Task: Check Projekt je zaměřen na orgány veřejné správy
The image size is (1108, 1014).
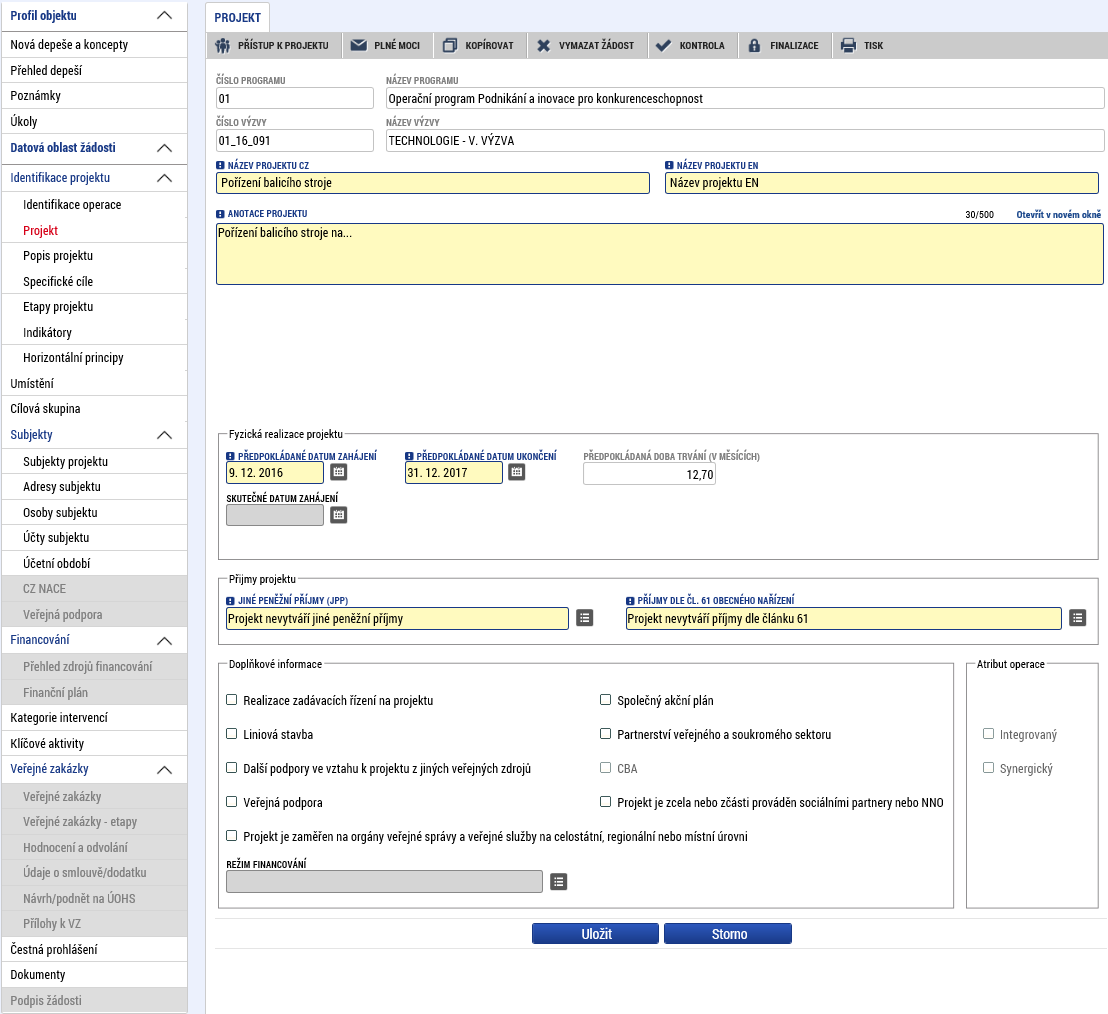Action: (232, 836)
